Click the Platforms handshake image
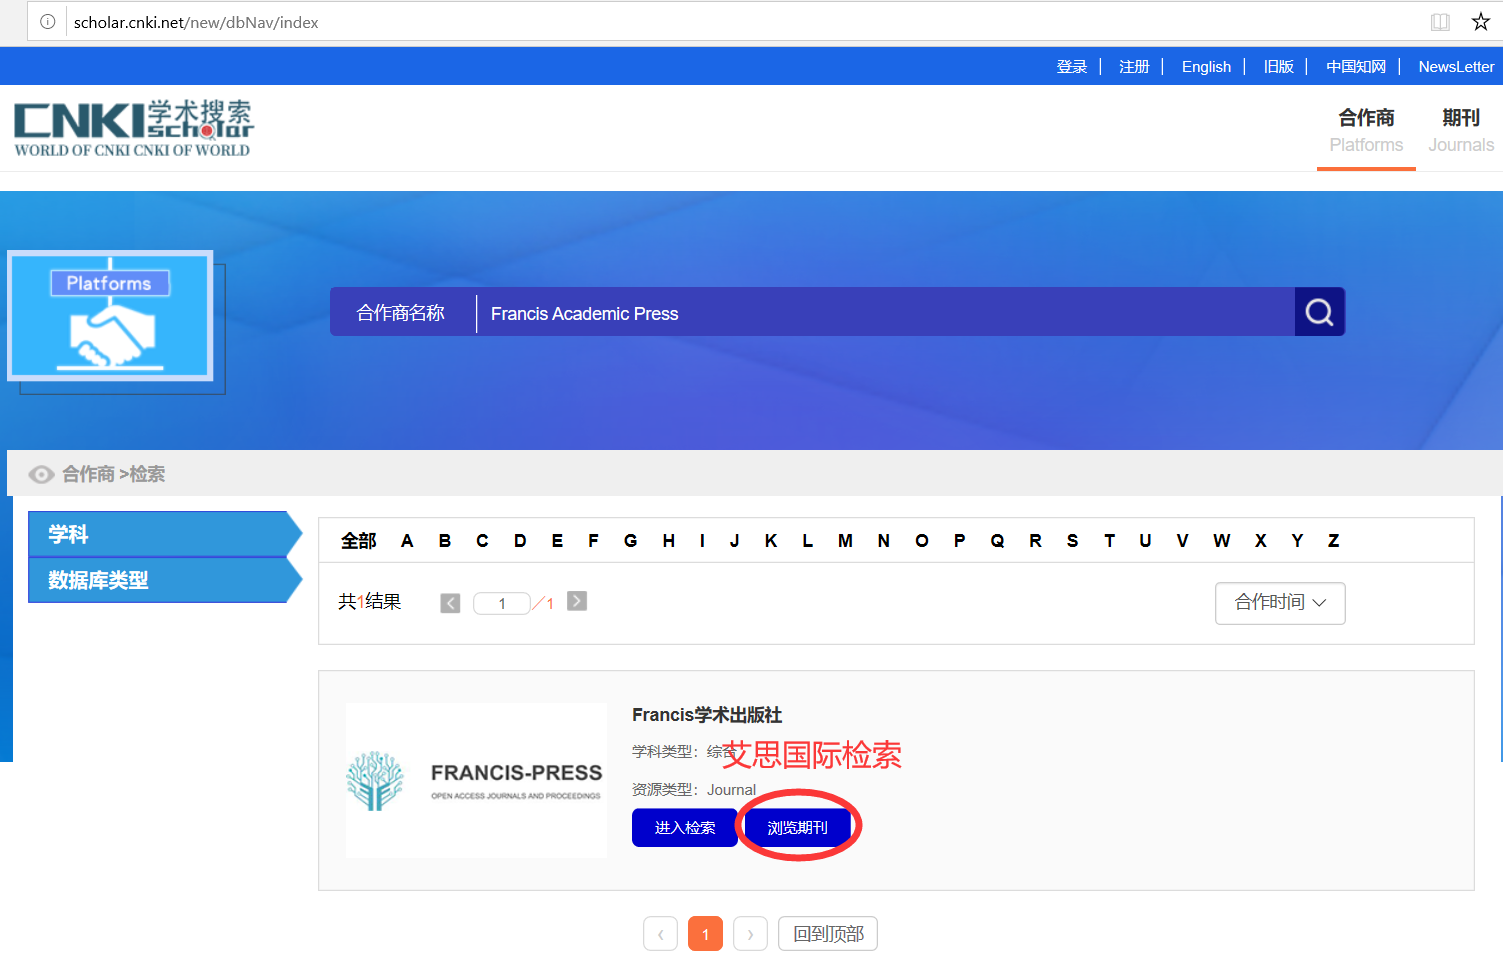Image resolution: width=1503 pixels, height=975 pixels. [110, 316]
